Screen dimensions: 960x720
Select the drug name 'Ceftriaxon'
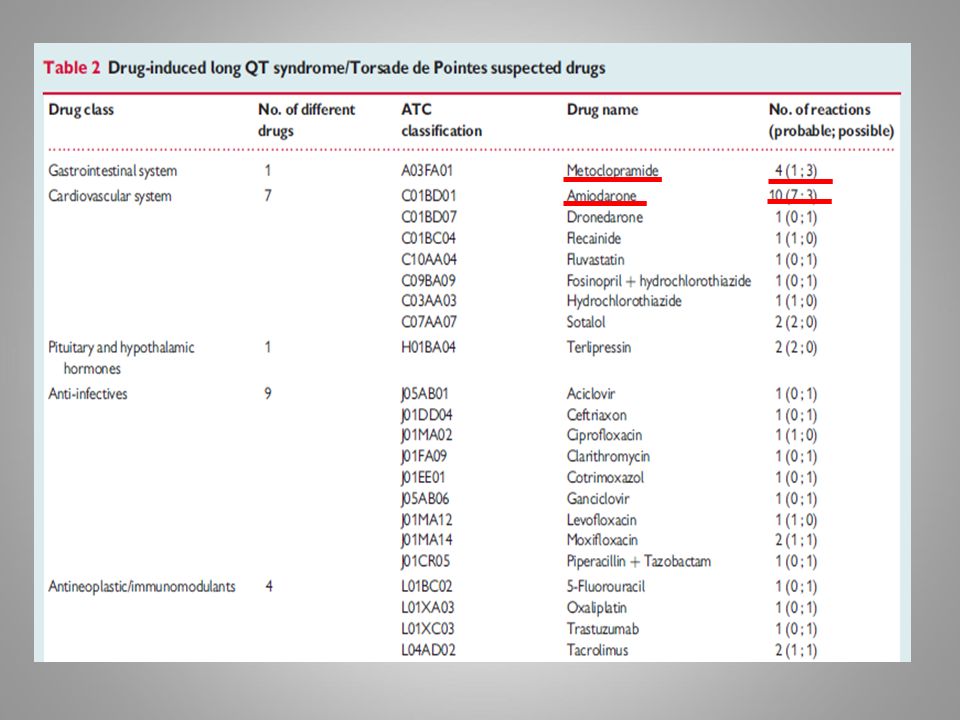tap(596, 415)
